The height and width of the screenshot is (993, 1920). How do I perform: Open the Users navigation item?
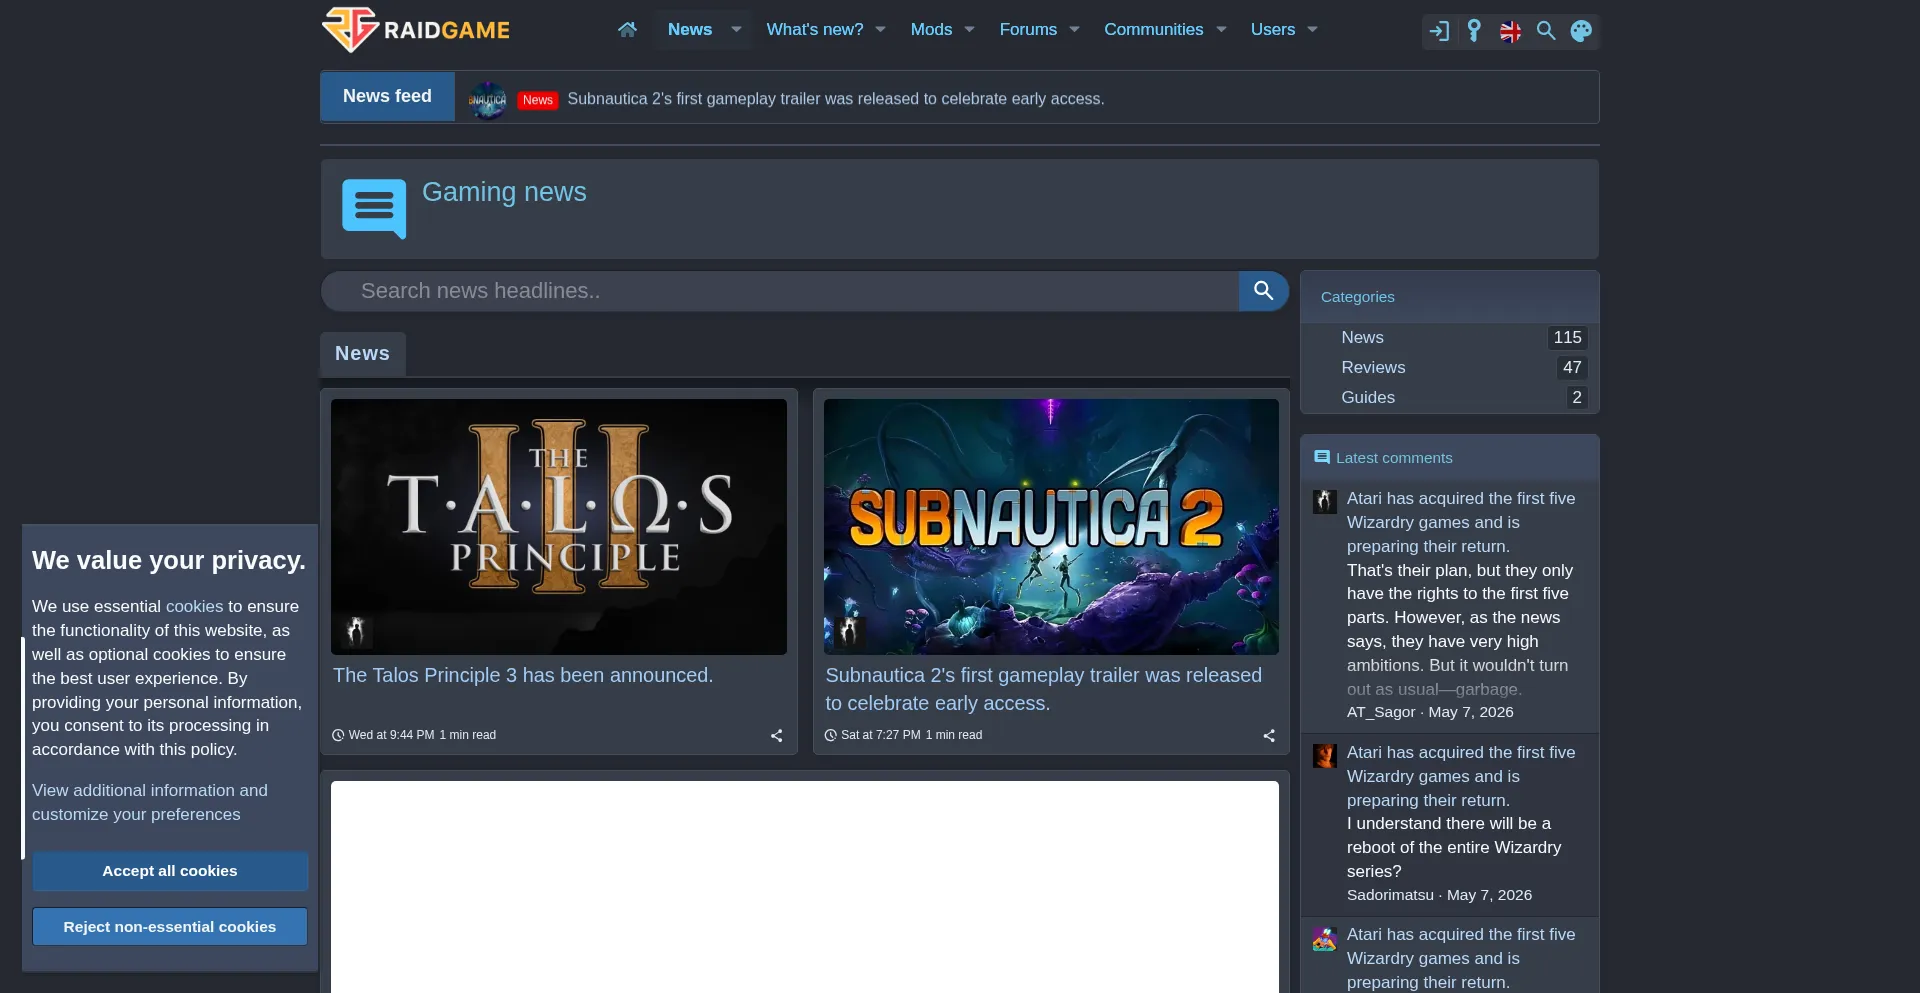1273,30
